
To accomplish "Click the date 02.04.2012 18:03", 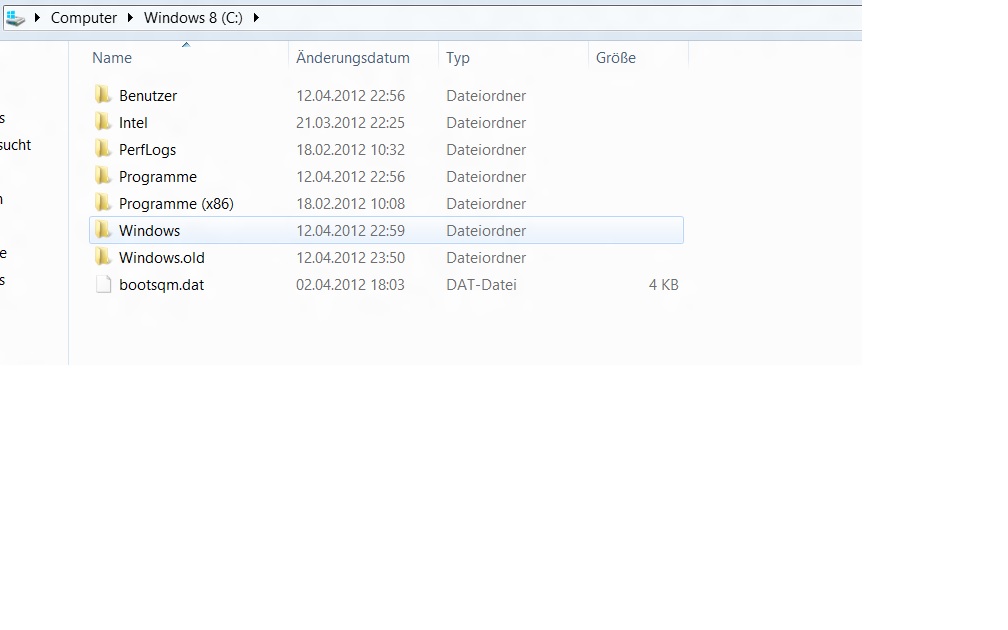I will pos(350,285).
